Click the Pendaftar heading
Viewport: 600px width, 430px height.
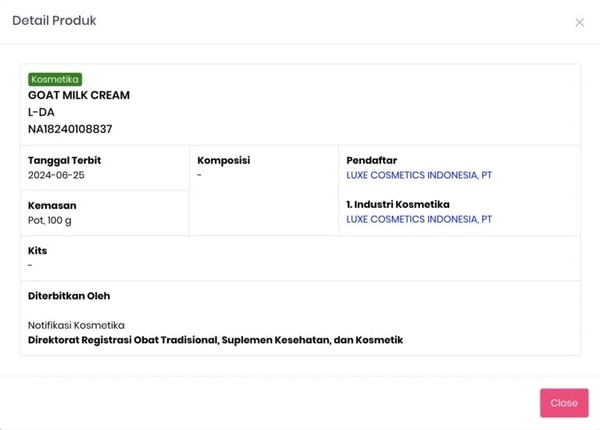click(x=372, y=160)
